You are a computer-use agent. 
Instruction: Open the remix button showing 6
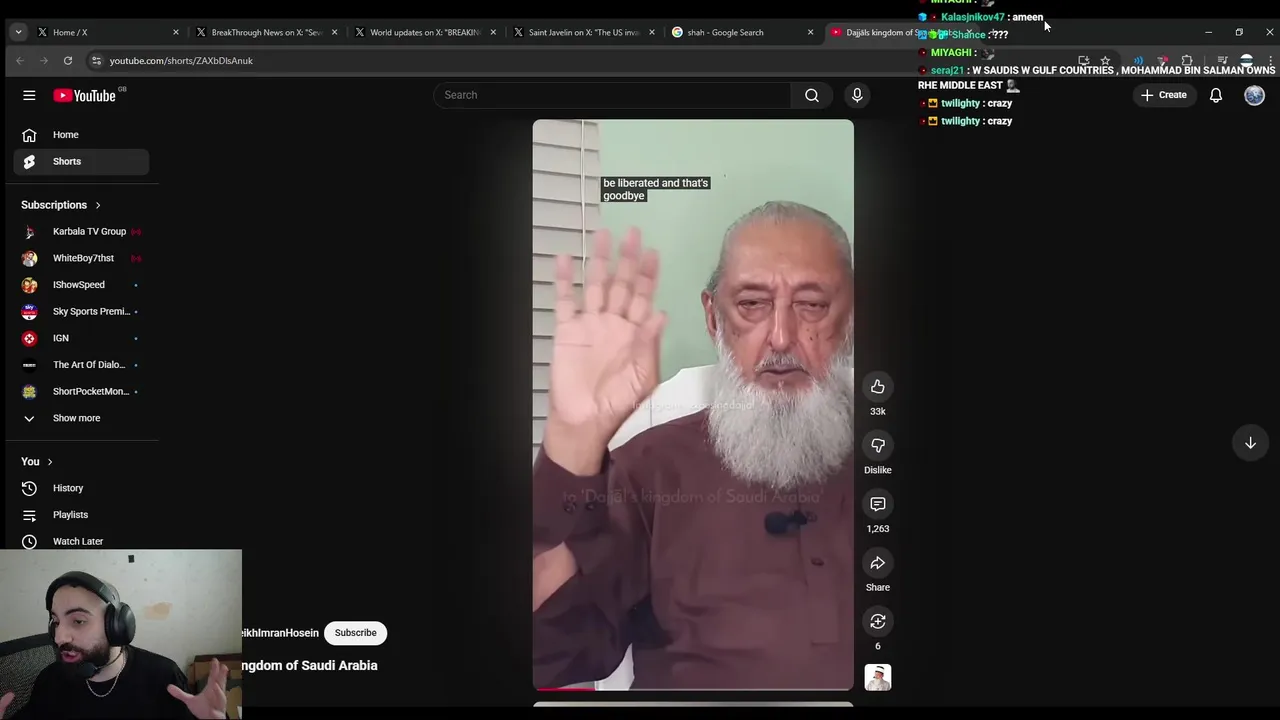[878, 622]
